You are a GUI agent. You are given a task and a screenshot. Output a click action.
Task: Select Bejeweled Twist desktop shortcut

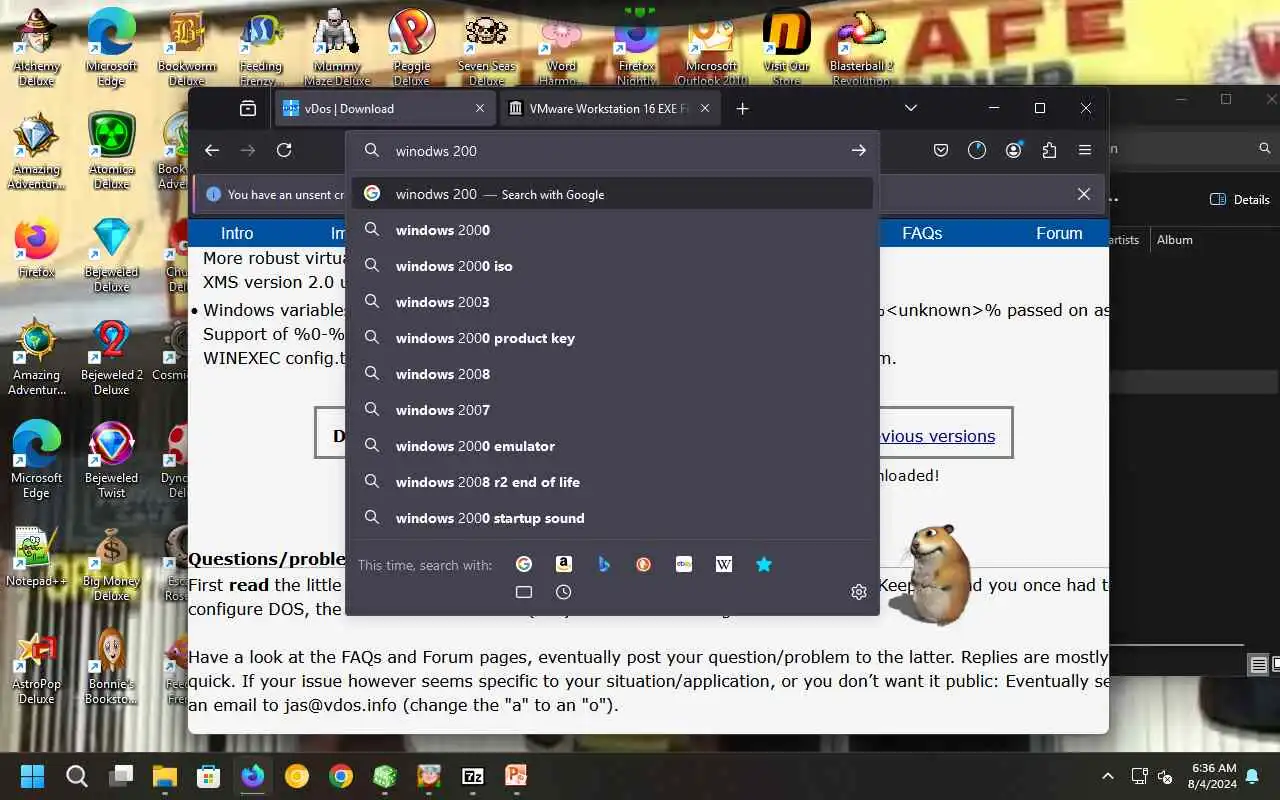[112, 459]
